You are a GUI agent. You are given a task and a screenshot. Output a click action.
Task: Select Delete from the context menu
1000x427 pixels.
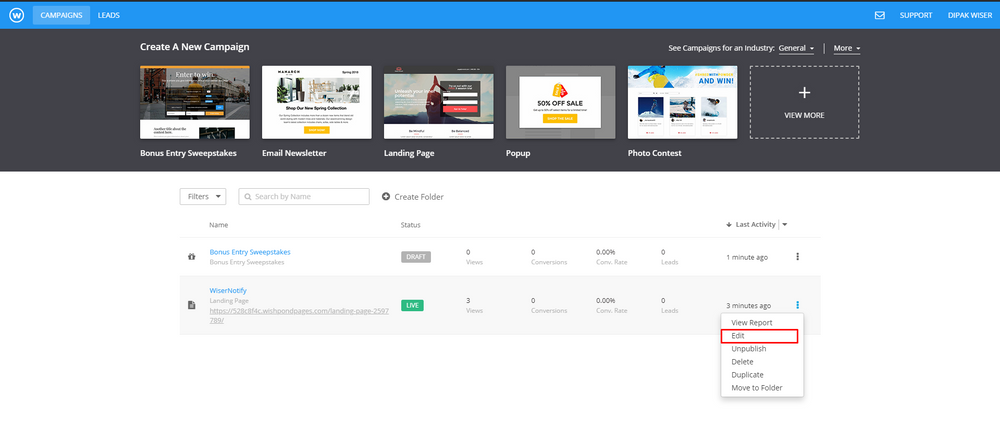[743, 362]
